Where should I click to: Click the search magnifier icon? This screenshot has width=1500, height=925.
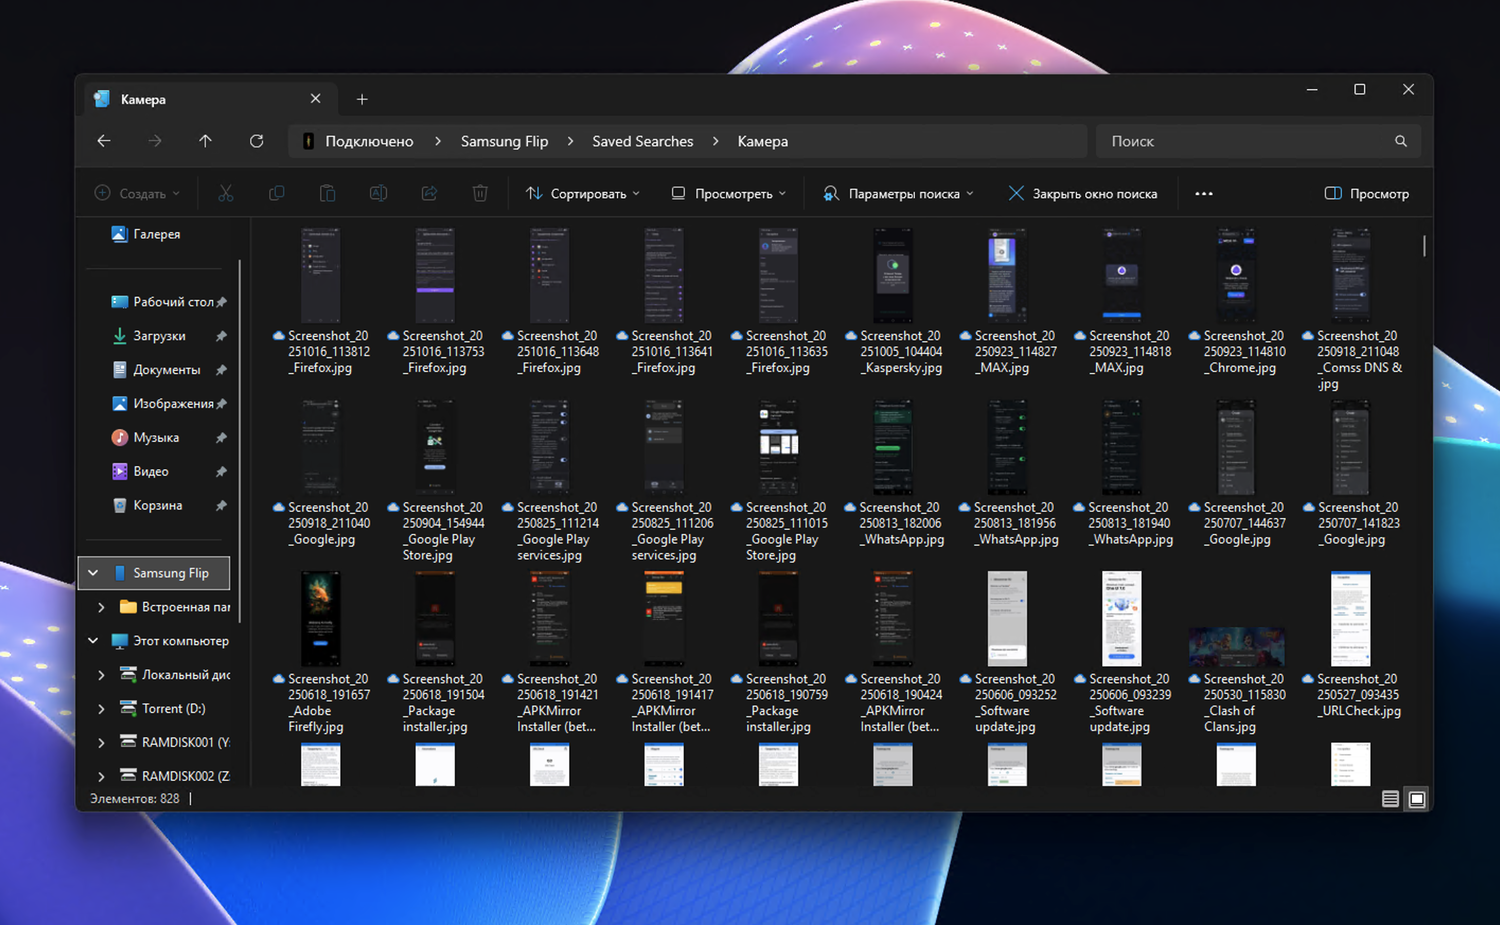tap(1401, 141)
